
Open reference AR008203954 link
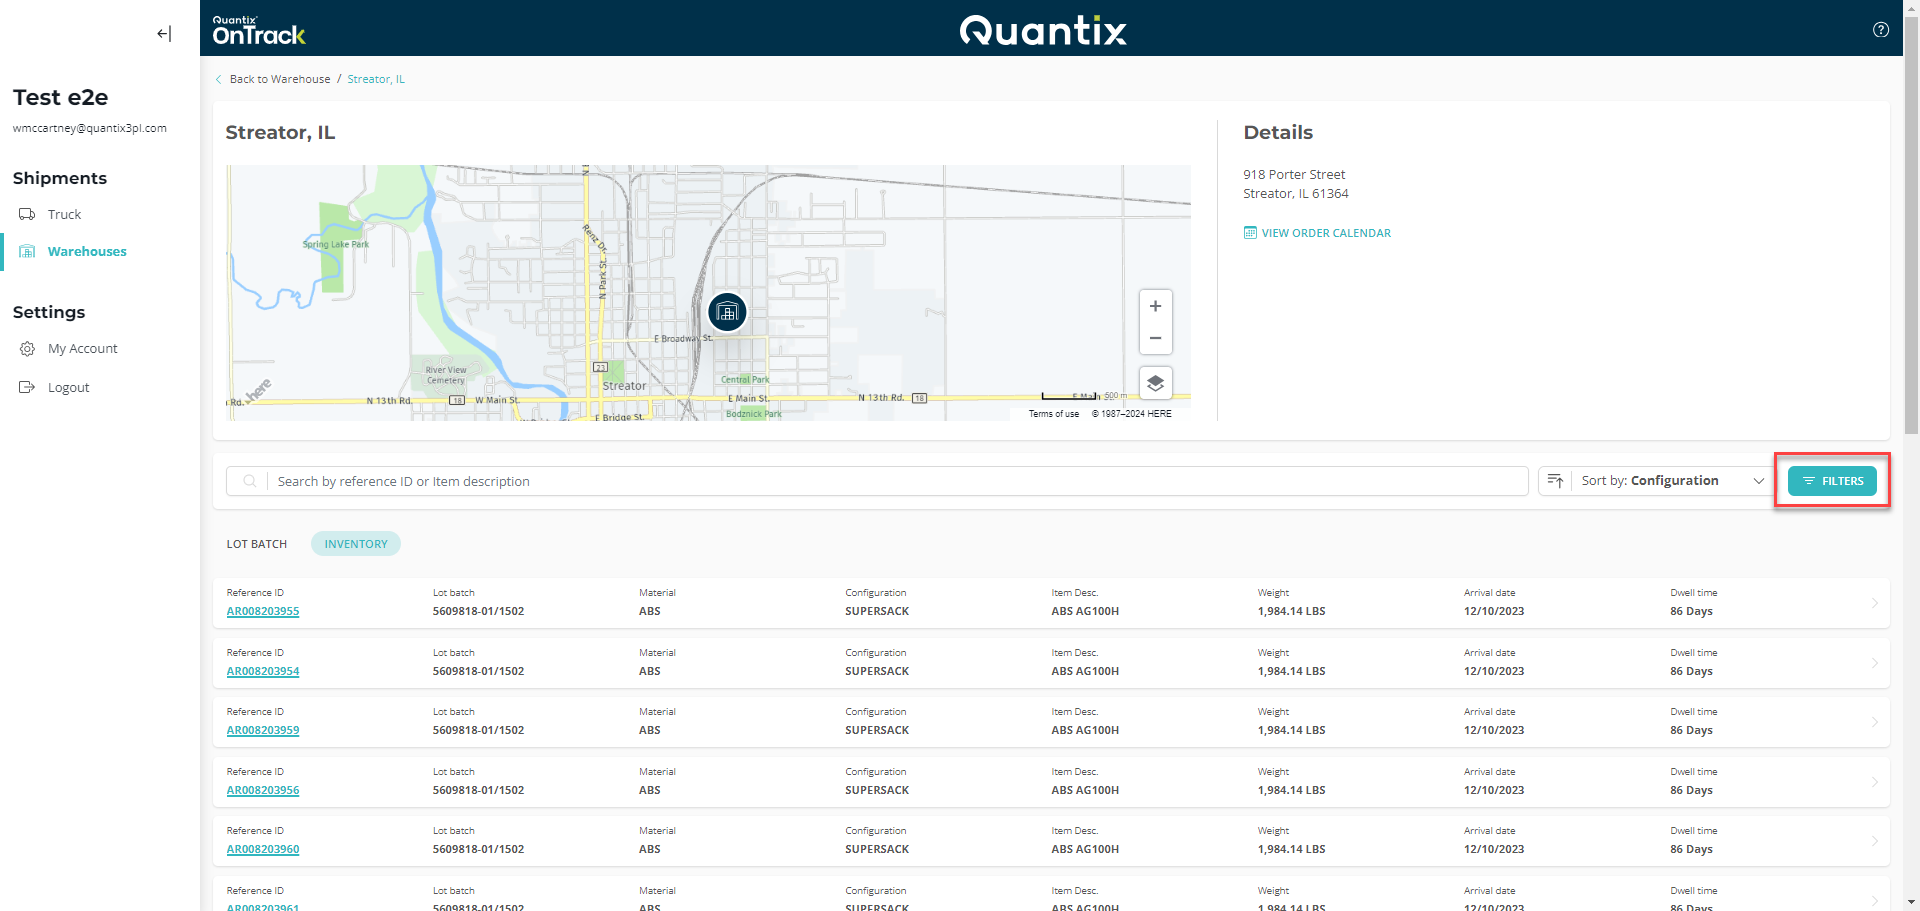click(263, 672)
